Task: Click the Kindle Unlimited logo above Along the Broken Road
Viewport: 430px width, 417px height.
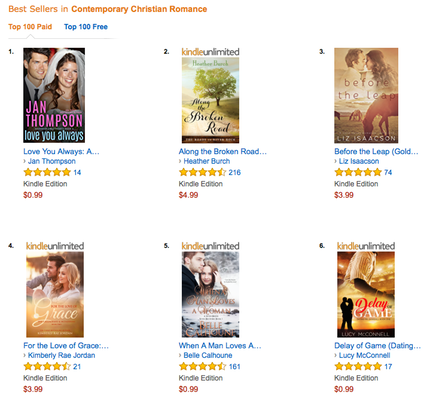Action: (210, 52)
